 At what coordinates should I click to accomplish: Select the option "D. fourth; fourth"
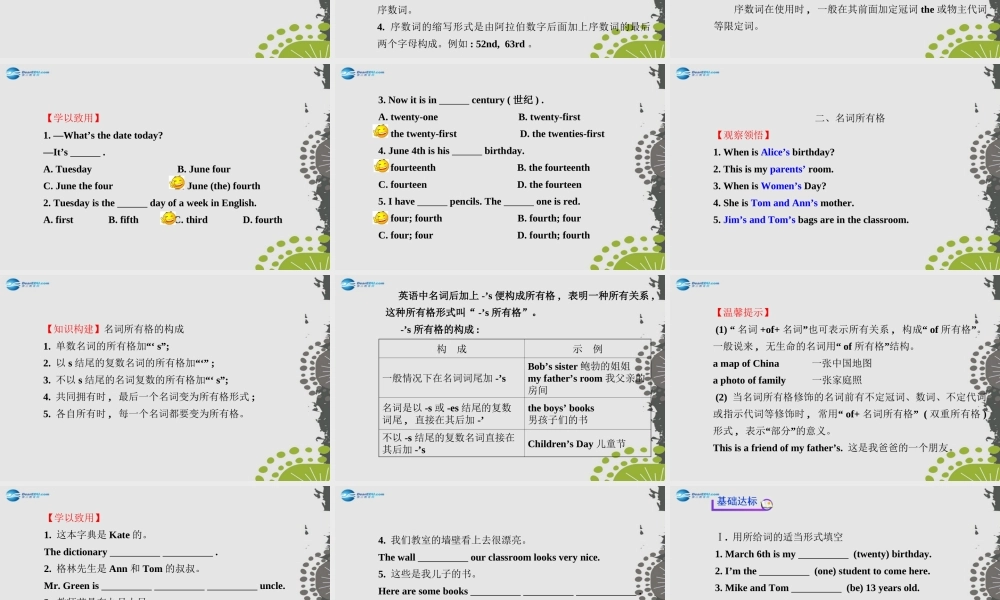[554, 235]
